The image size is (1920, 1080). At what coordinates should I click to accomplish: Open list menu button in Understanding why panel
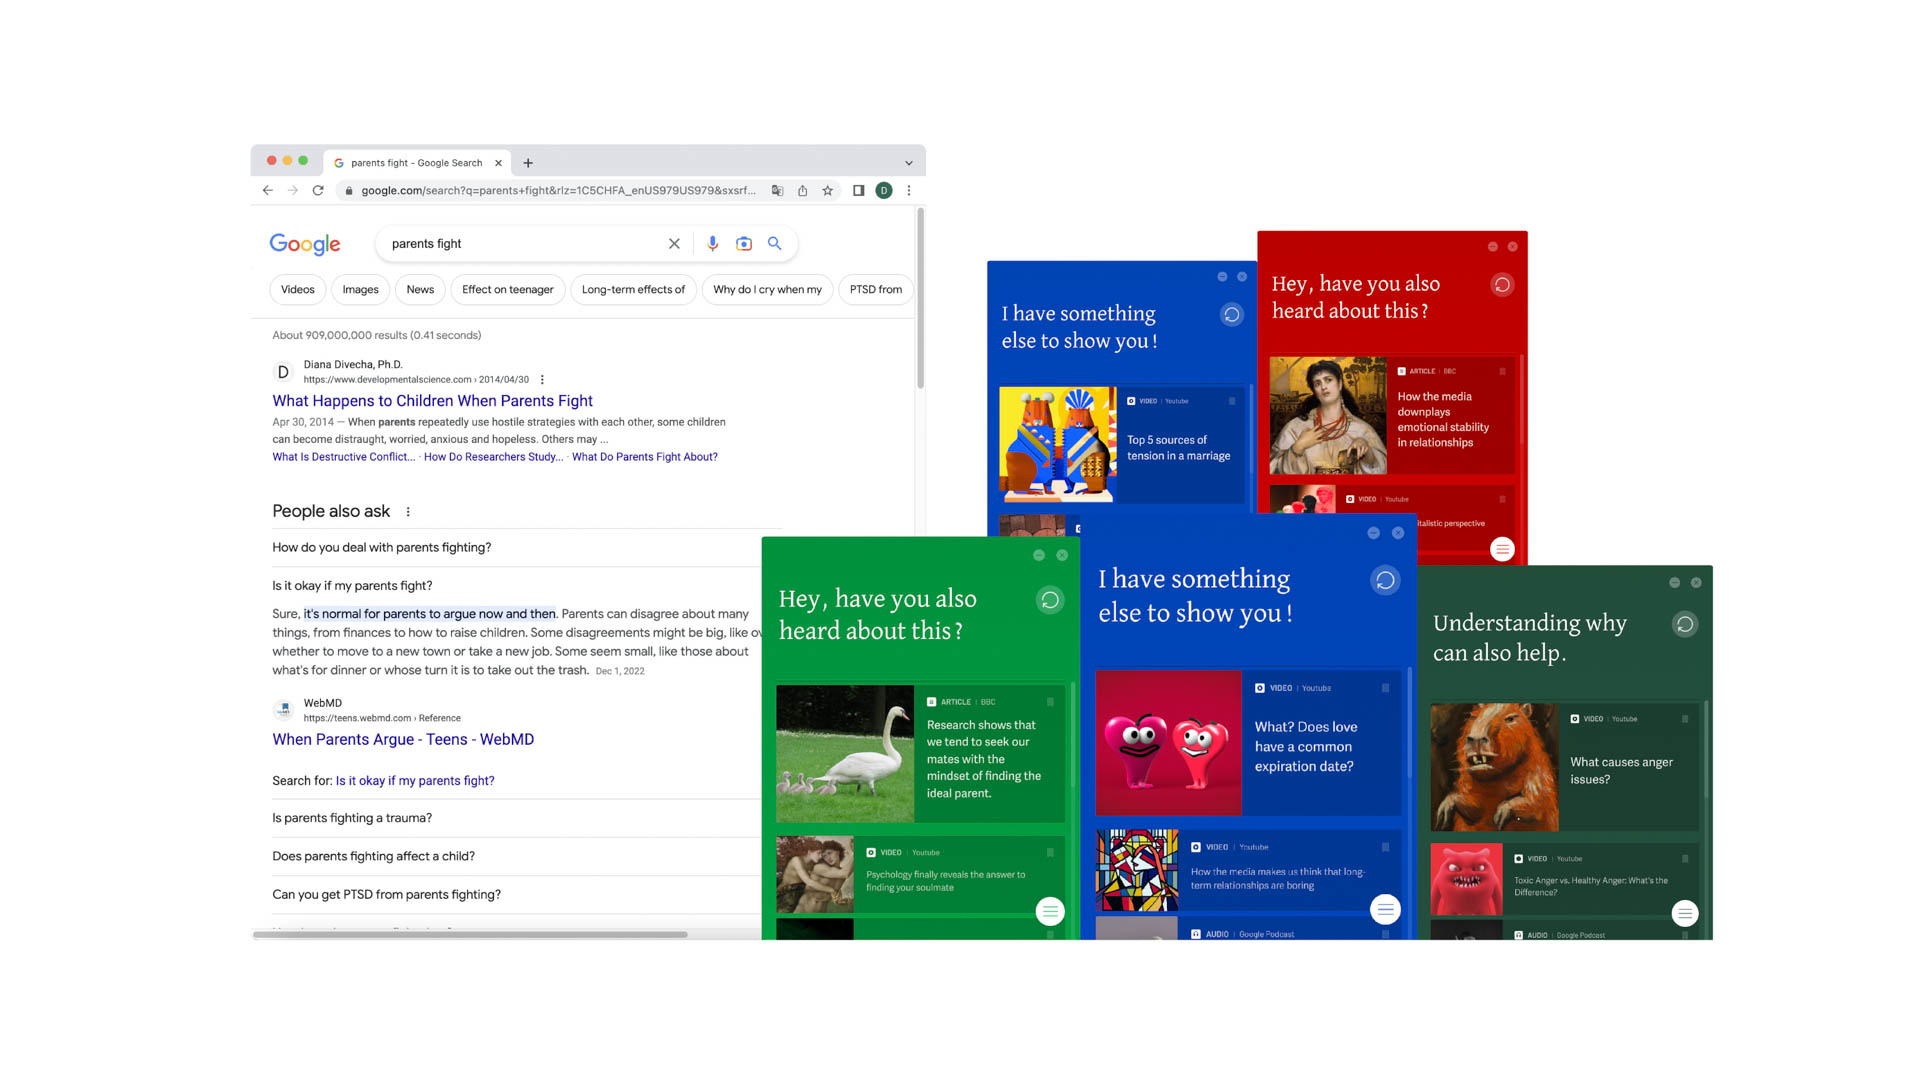tap(1685, 913)
